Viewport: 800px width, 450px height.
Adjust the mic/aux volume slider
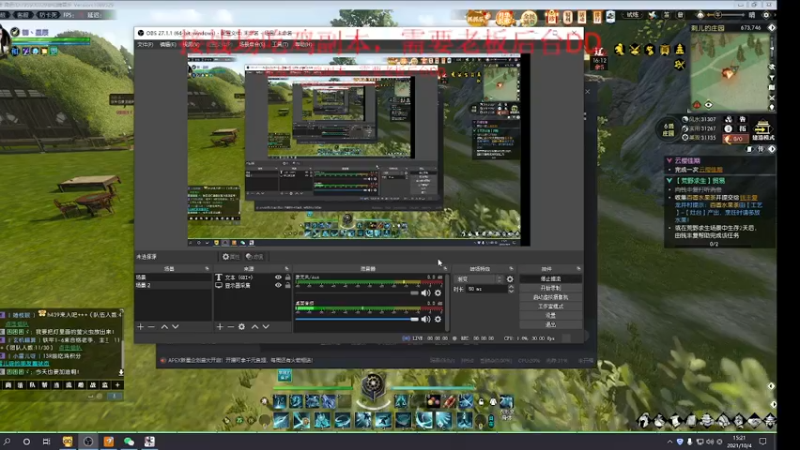click(357, 293)
